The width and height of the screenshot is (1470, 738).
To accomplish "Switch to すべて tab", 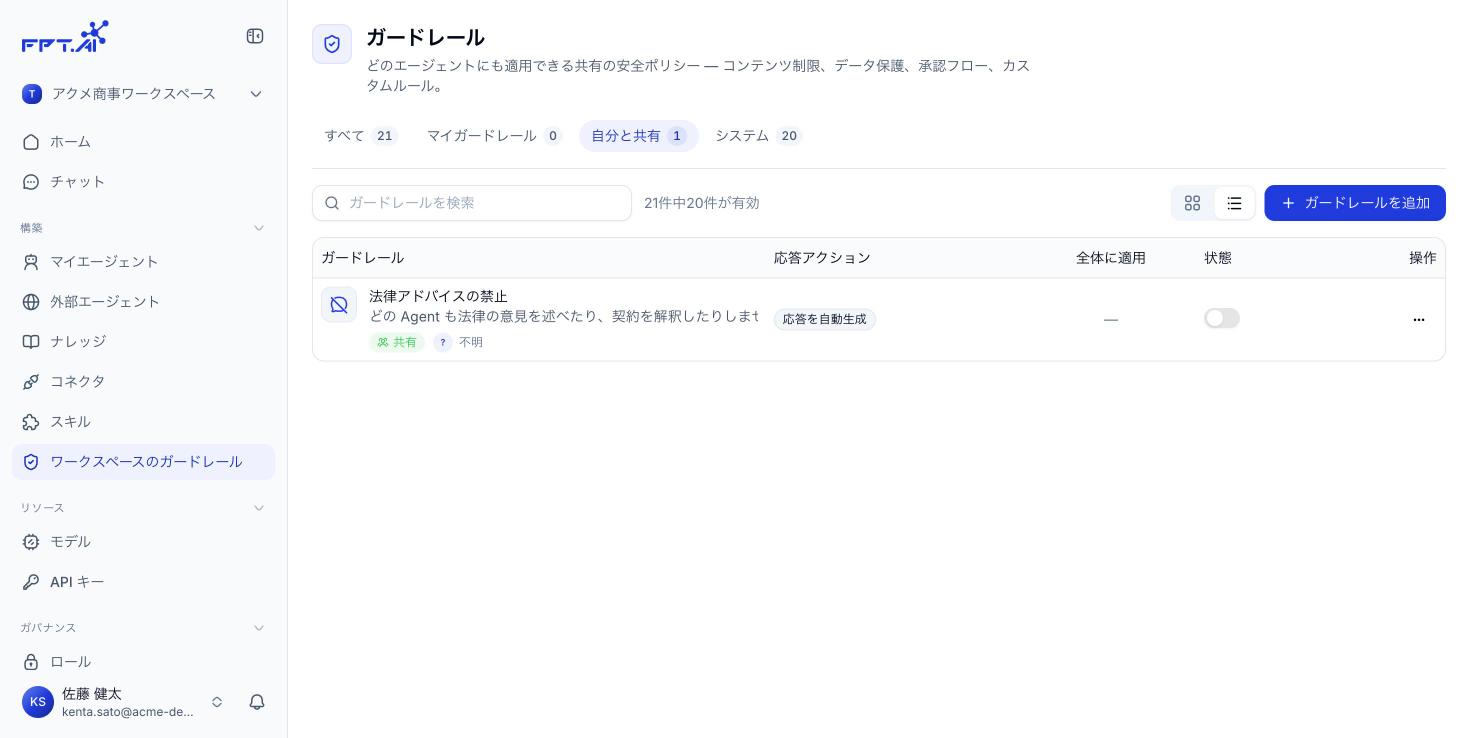I will (361, 136).
